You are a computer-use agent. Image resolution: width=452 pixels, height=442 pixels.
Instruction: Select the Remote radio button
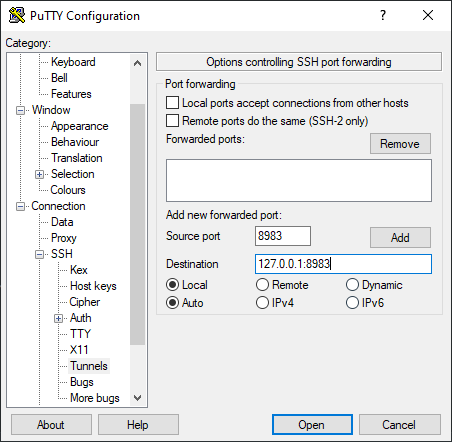coord(262,285)
